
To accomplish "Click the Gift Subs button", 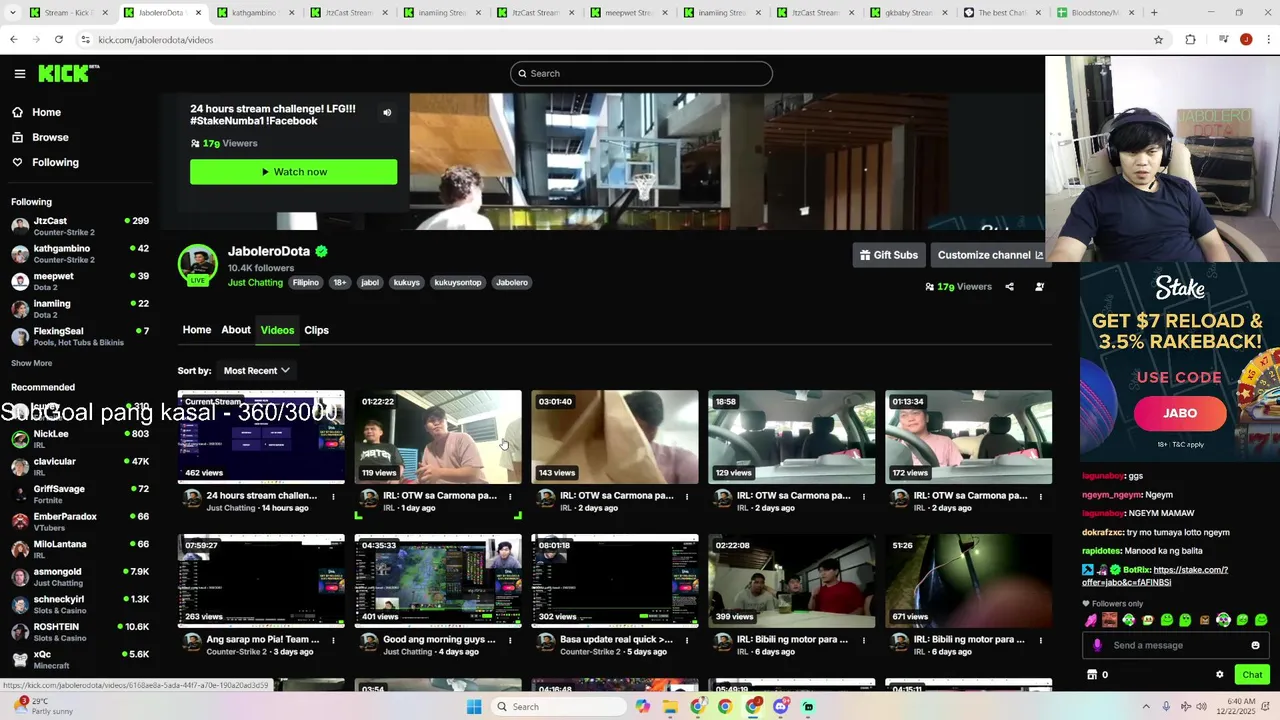I will 889,255.
